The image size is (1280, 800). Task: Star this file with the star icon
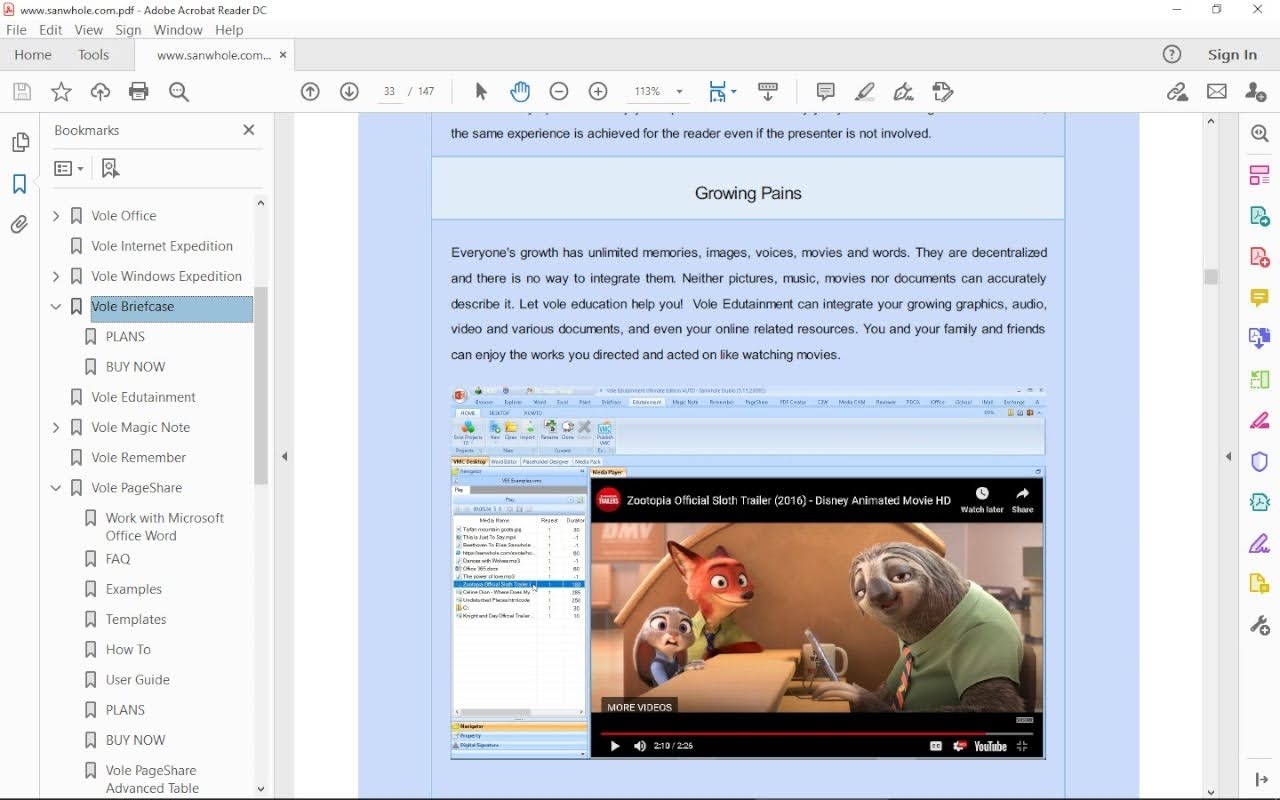pyautogui.click(x=61, y=92)
